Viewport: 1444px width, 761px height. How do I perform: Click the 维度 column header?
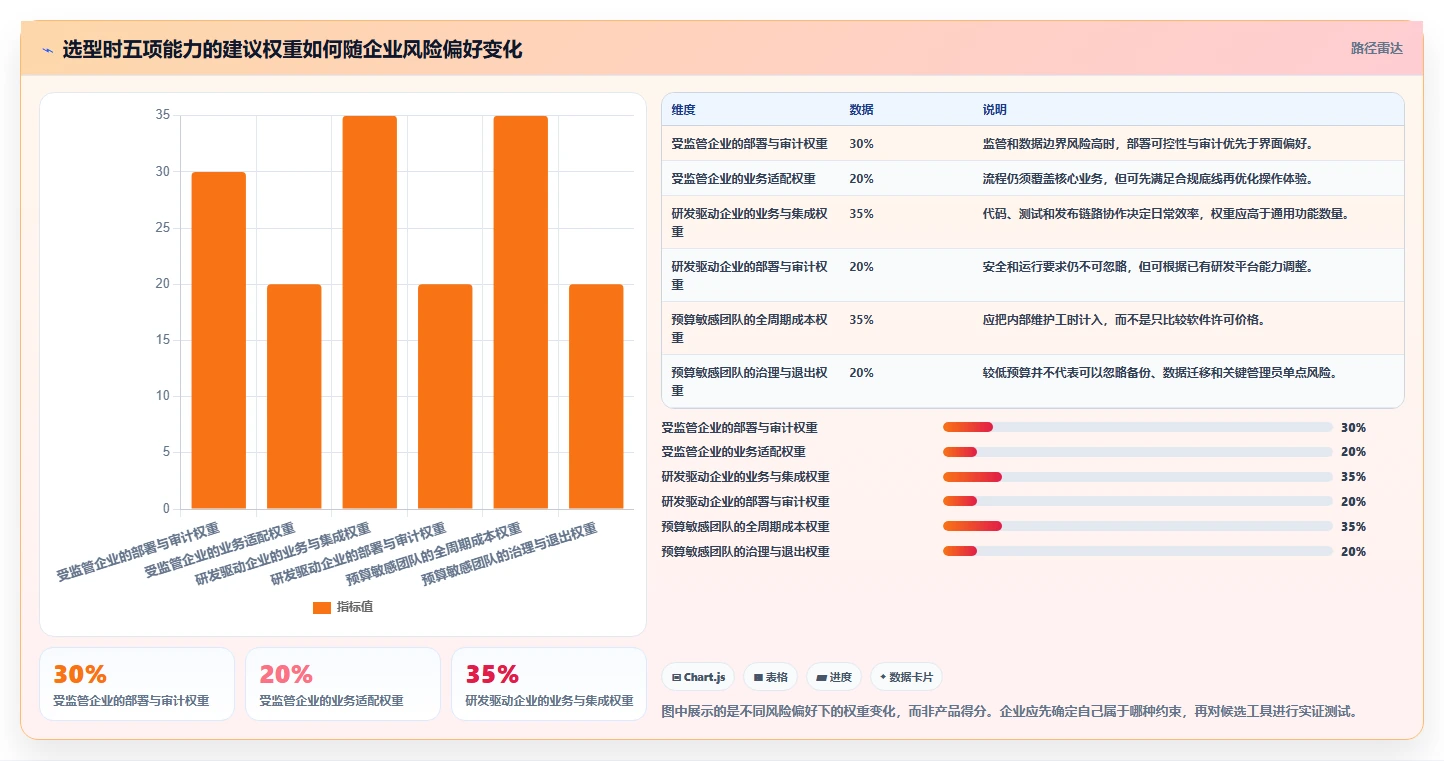pos(684,110)
